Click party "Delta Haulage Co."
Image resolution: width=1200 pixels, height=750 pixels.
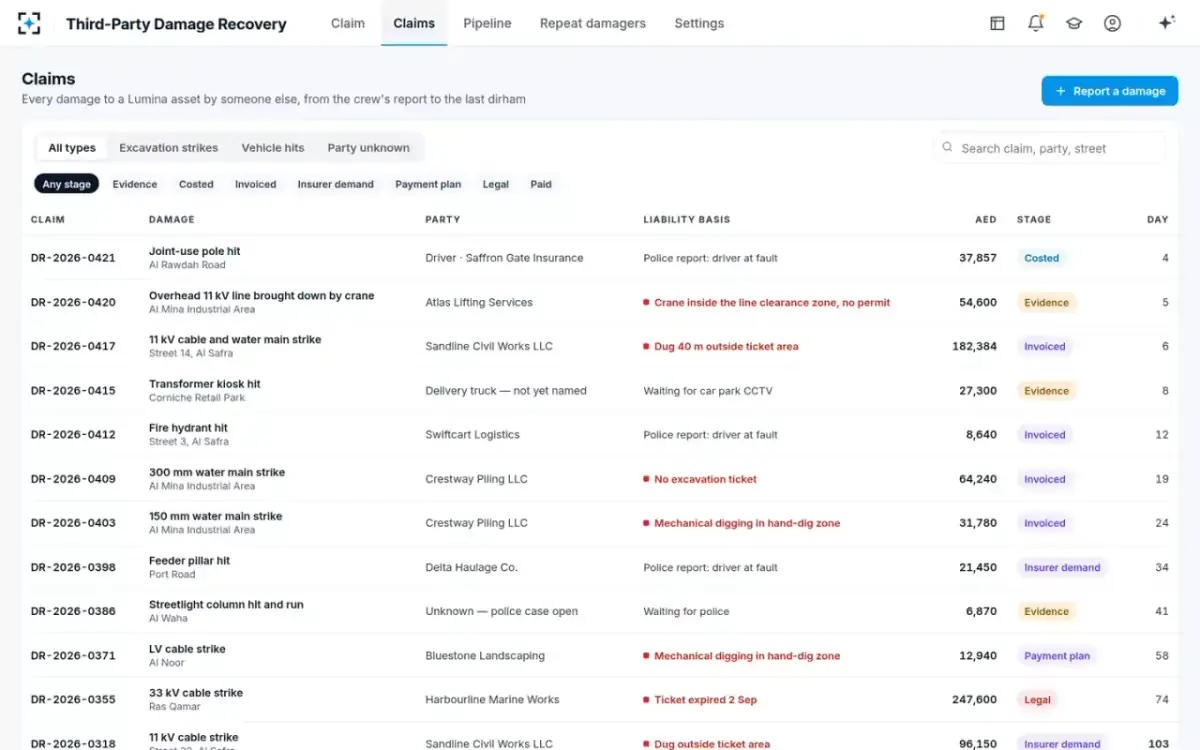471,567
